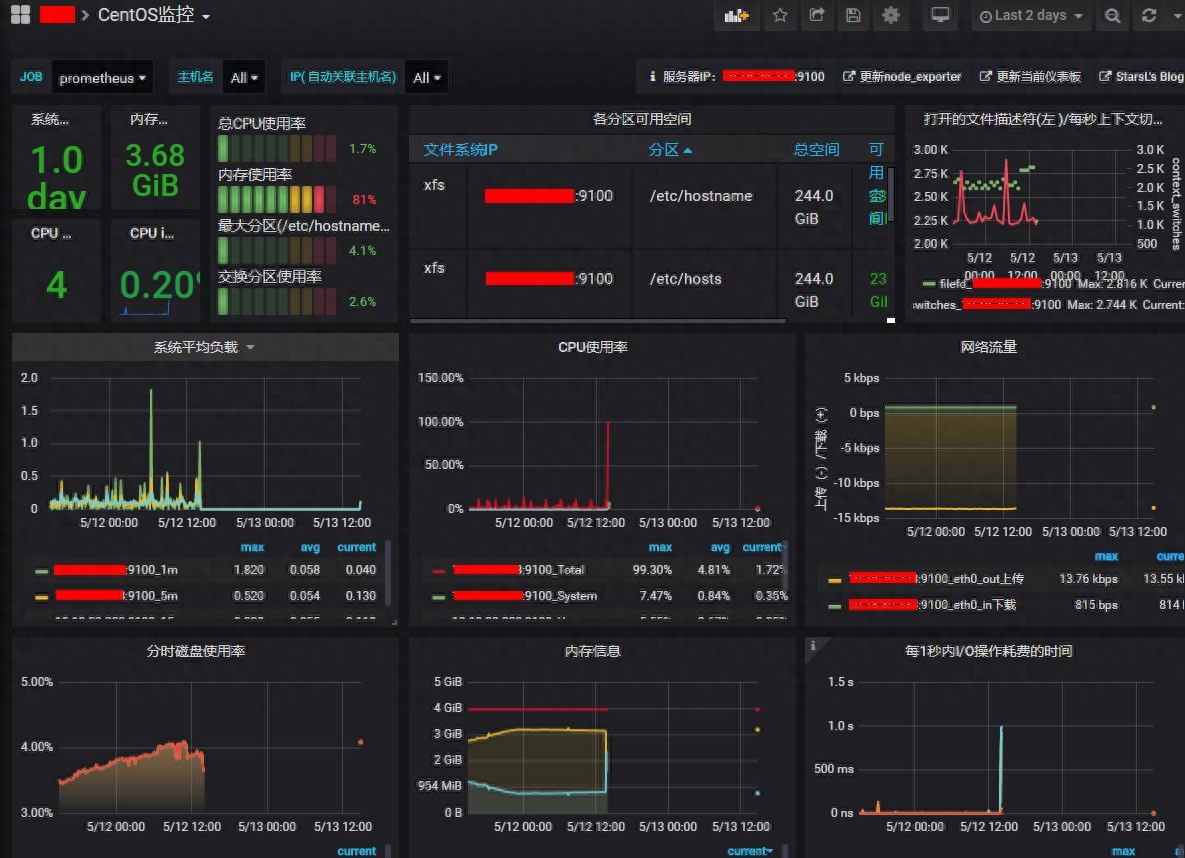The width and height of the screenshot is (1185, 858).
Task: Open the CPU使用率 panel title menu
Action: (x=592, y=347)
